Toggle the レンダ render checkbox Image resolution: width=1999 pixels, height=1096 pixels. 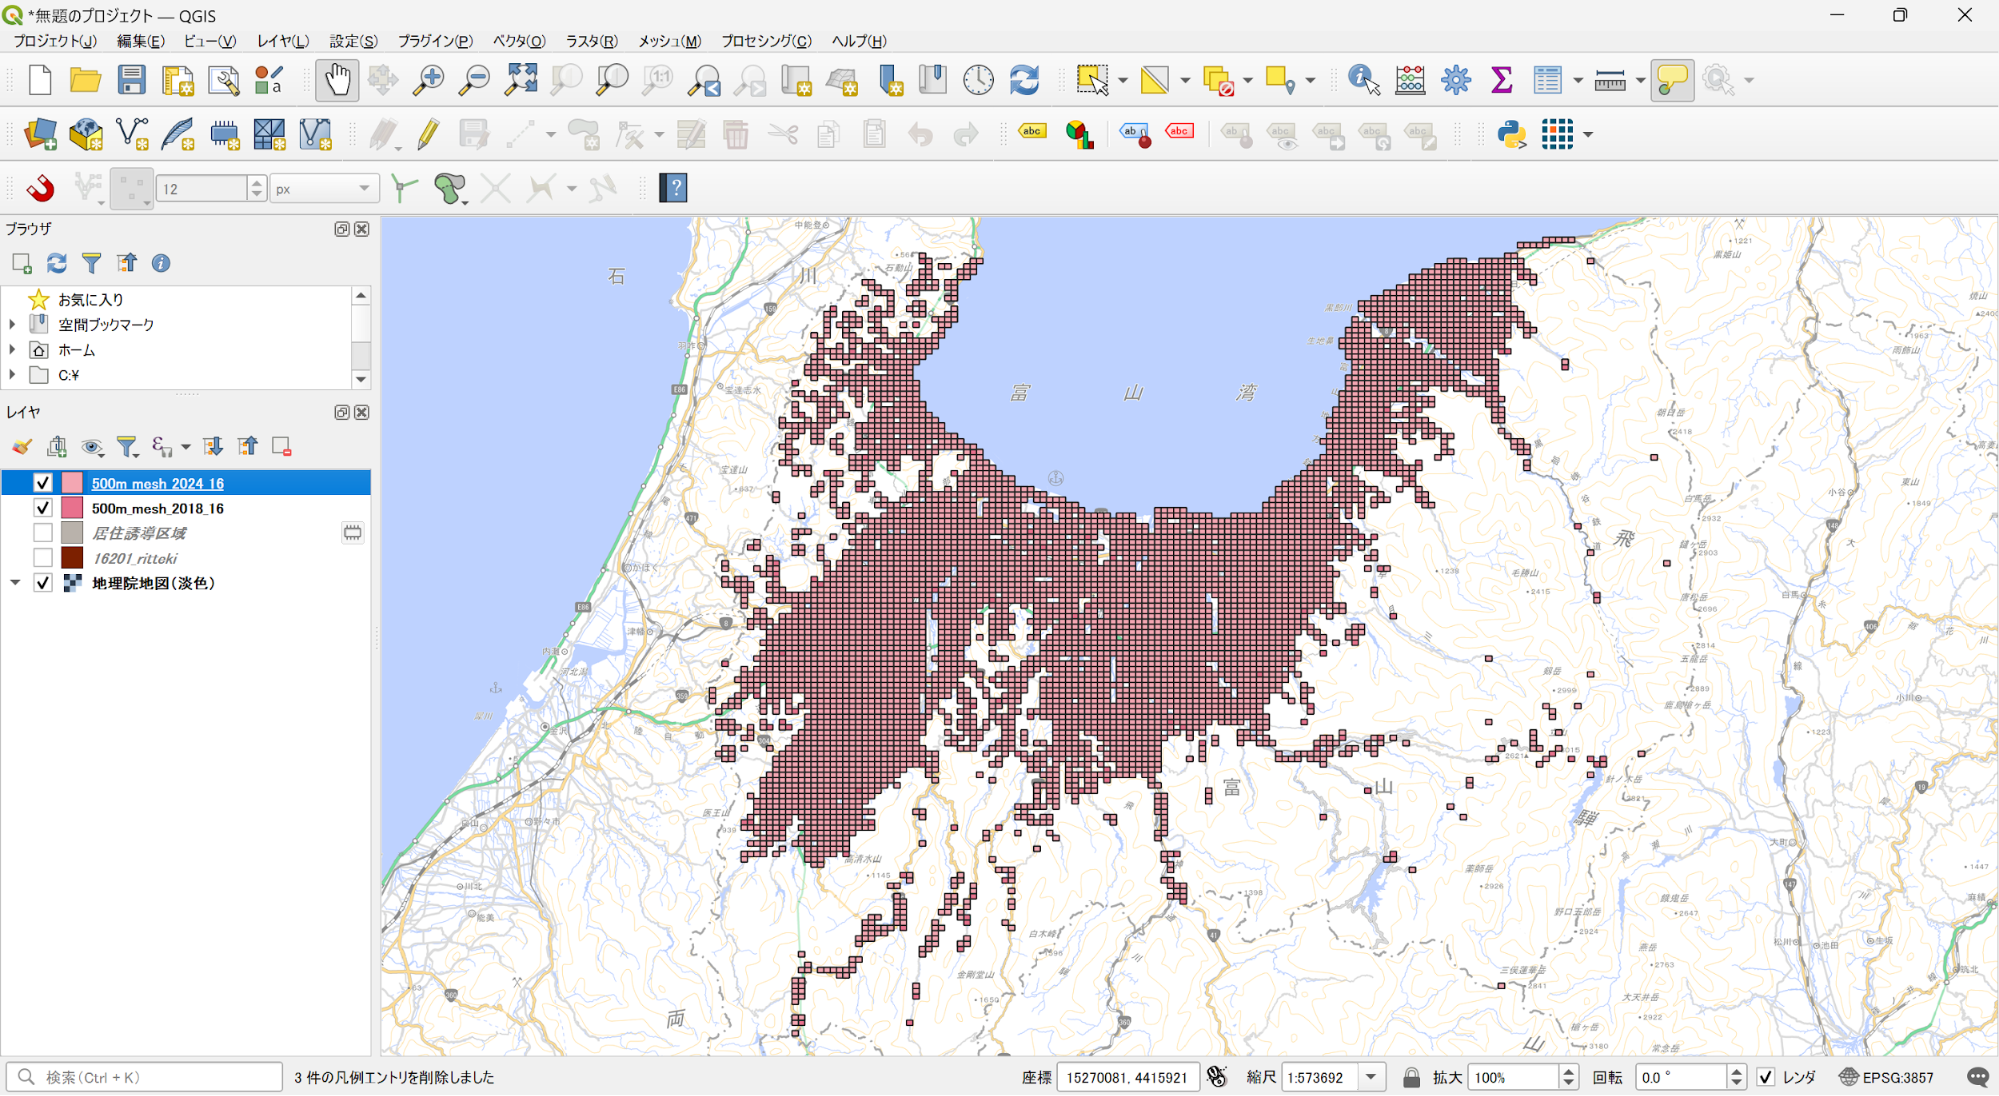[1766, 1077]
